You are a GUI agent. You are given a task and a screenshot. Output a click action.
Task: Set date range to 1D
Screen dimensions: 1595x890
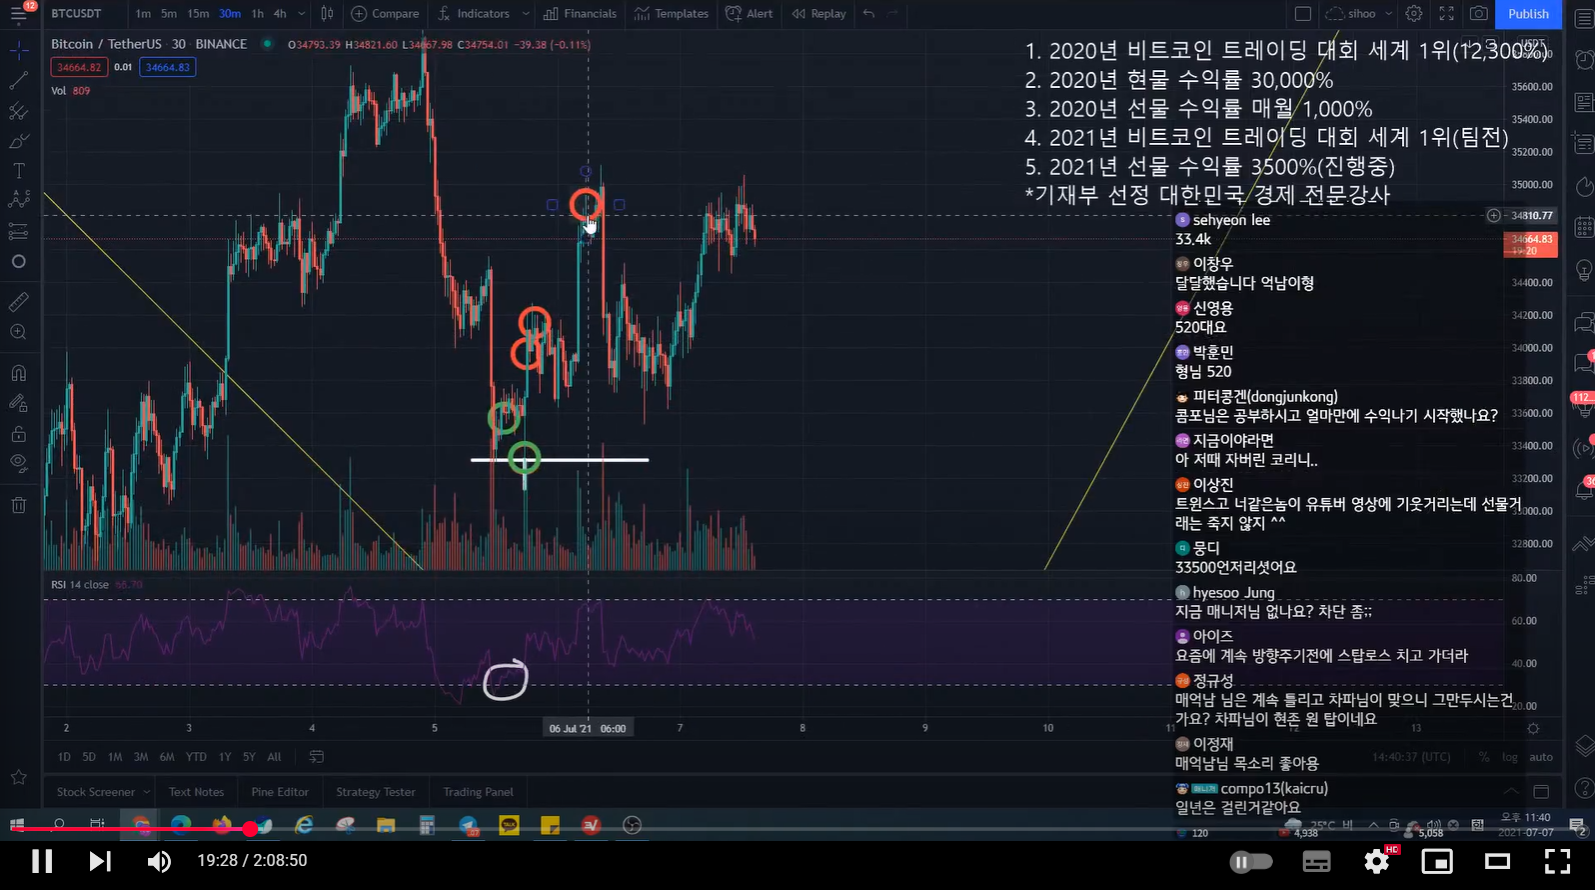click(x=64, y=757)
